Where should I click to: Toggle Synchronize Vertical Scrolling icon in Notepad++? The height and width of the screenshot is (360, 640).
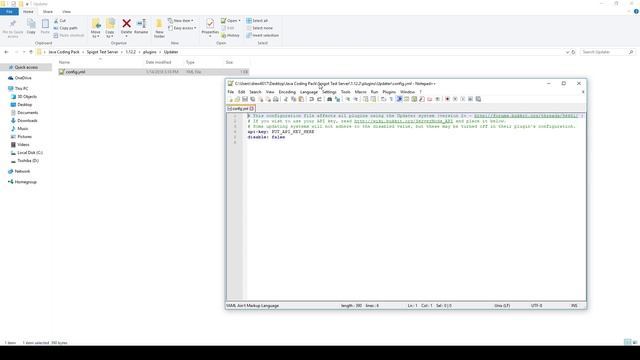tap(365, 99)
